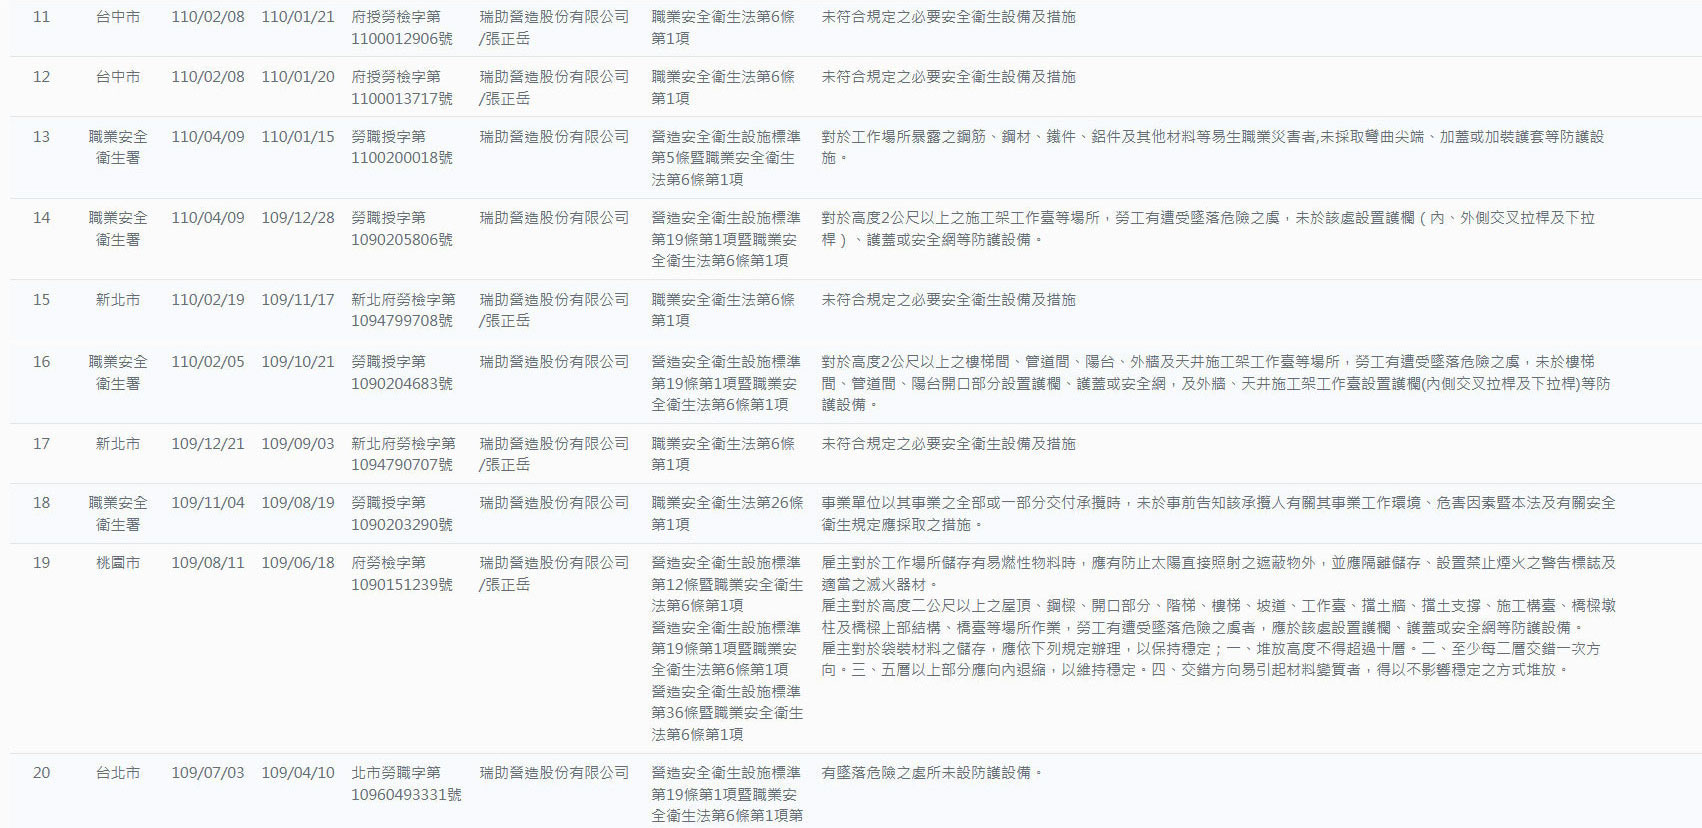
Task: Select document number 10960493331號 in row 20
Action: coord(406,795)
